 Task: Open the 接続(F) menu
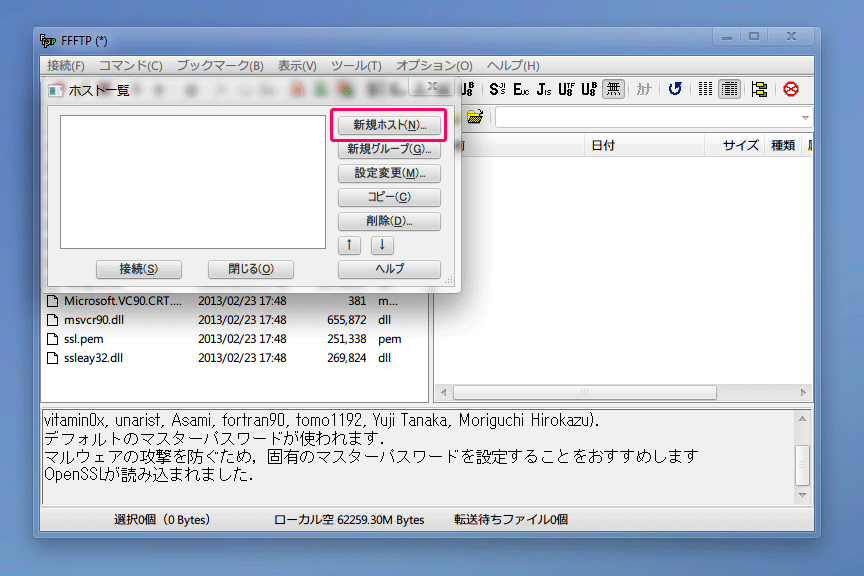(66, 65)
